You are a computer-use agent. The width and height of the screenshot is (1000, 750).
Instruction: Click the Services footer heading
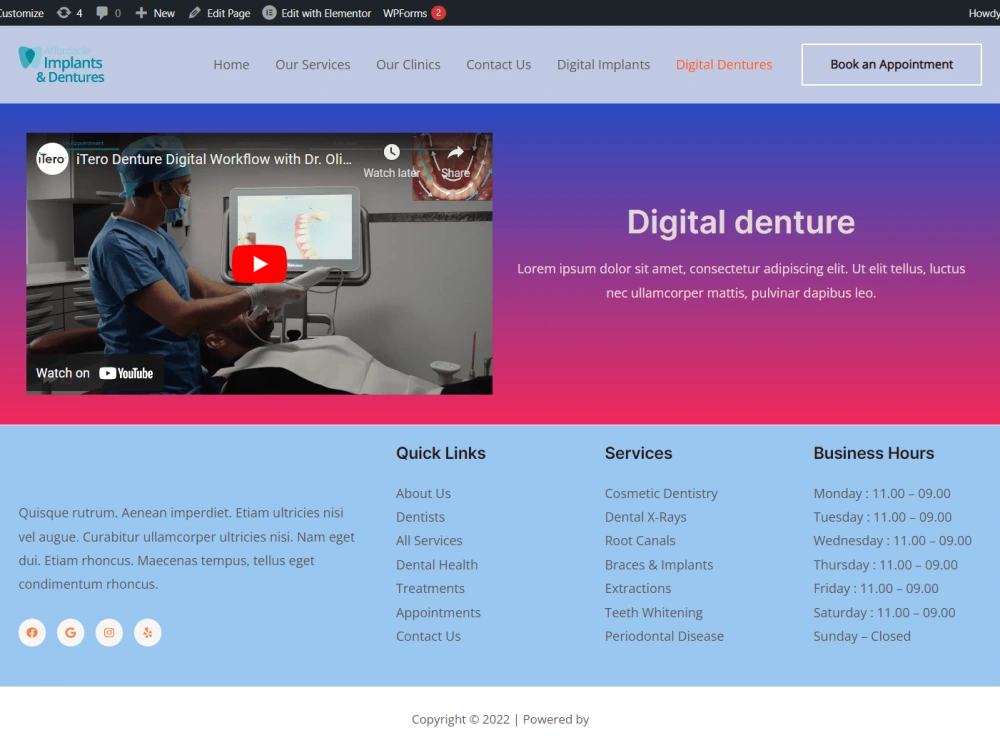638,453
